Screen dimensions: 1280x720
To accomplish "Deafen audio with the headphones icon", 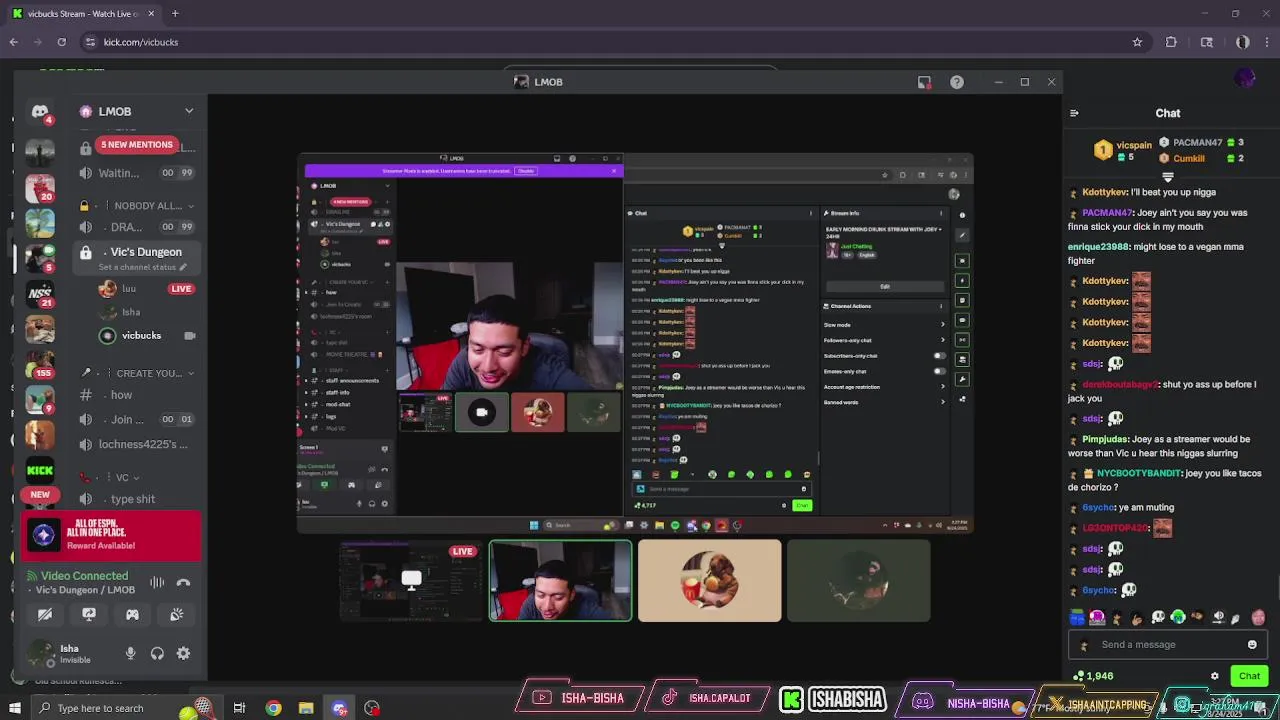I will [157, 653].
